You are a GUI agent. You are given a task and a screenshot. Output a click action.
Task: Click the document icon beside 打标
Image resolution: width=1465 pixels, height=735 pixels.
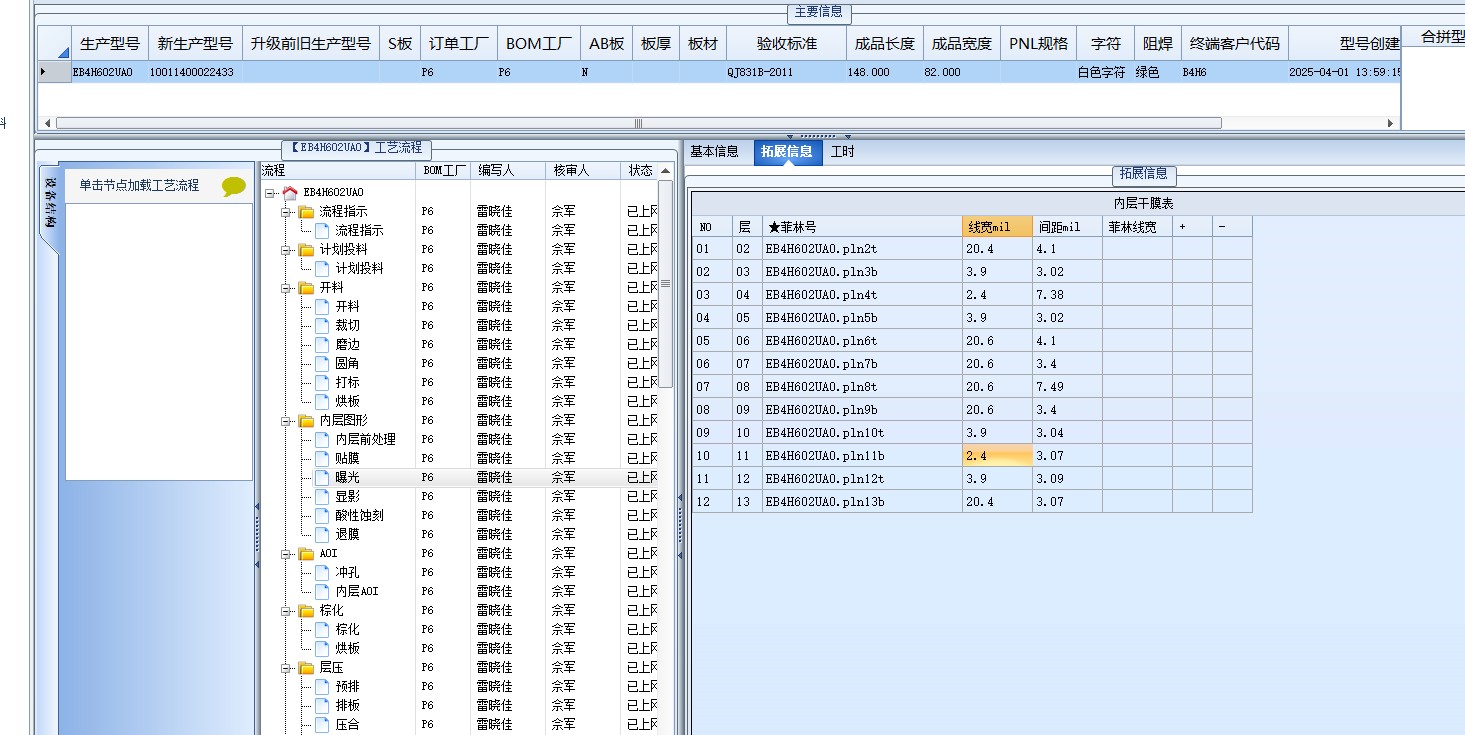322,383
